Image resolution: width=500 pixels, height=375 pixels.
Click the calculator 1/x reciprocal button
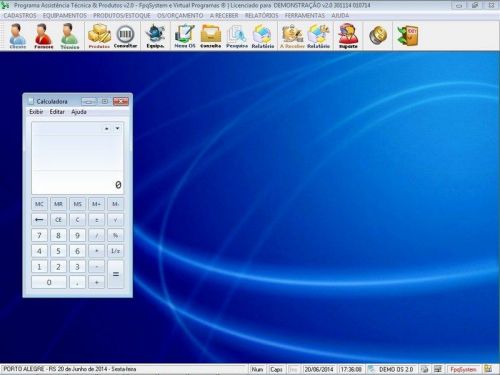click(115, 251)
